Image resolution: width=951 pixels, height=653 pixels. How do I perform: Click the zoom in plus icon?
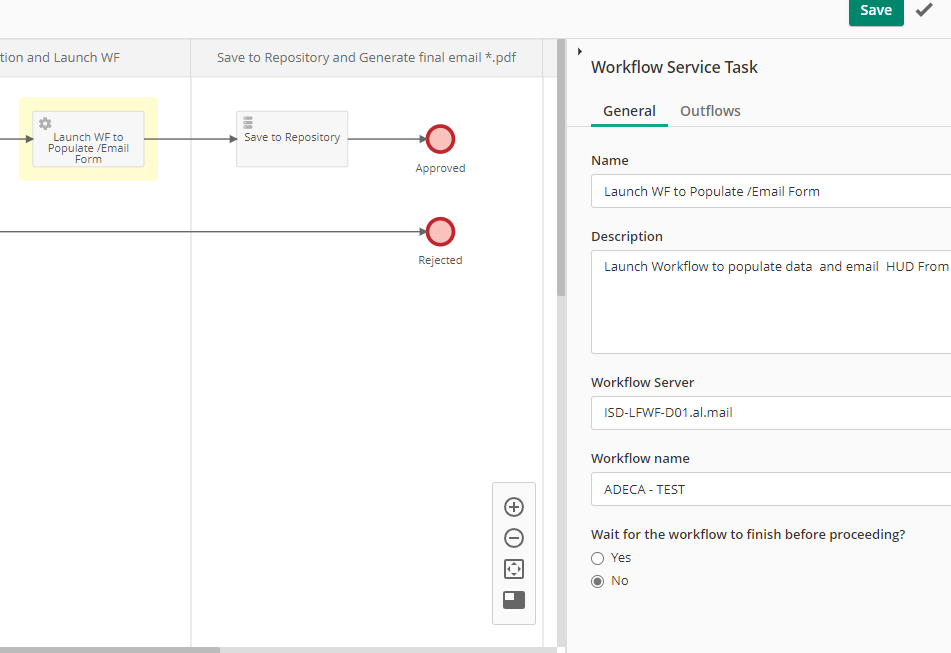pyautogui.click(x=514, y=507)
